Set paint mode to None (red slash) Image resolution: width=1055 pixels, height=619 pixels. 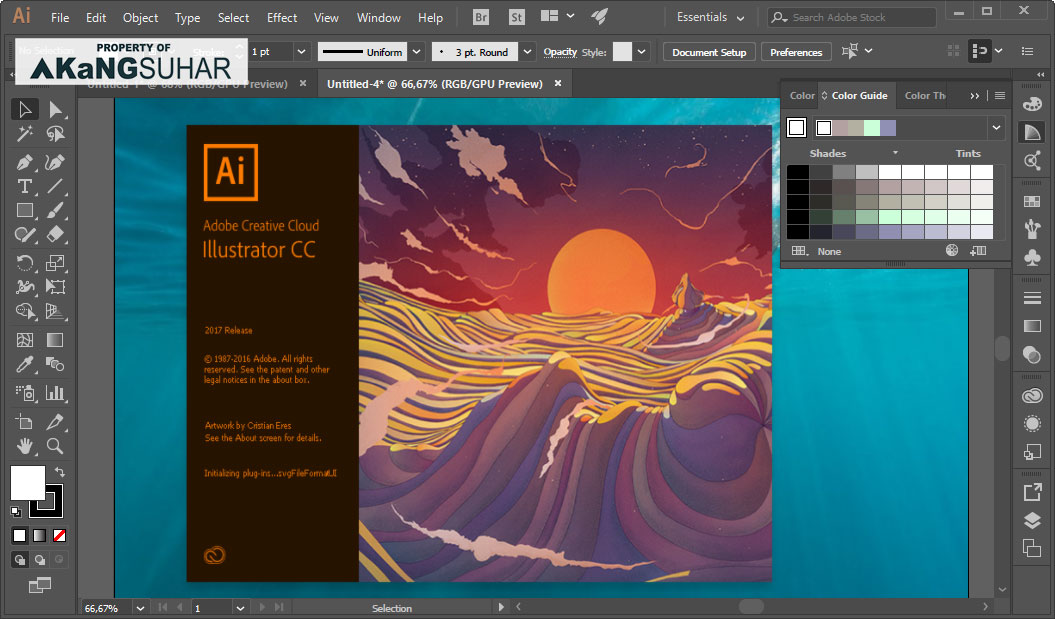point(59,535)
